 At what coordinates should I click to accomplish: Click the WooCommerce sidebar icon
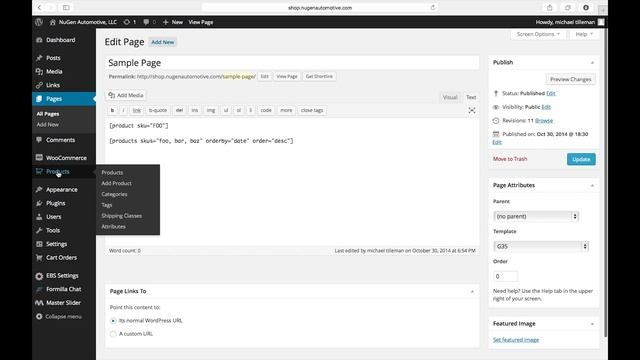click(39, 158)
